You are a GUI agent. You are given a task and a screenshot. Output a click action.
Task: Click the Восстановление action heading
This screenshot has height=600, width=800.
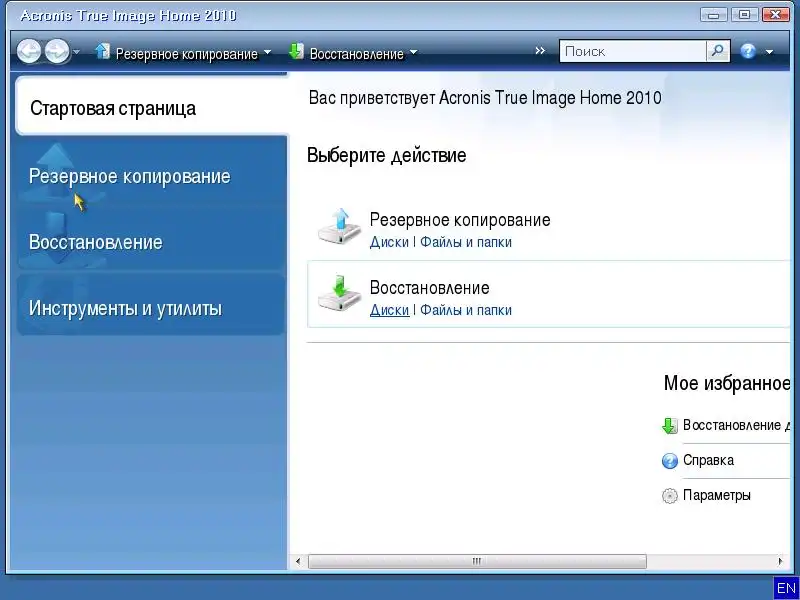430,288
